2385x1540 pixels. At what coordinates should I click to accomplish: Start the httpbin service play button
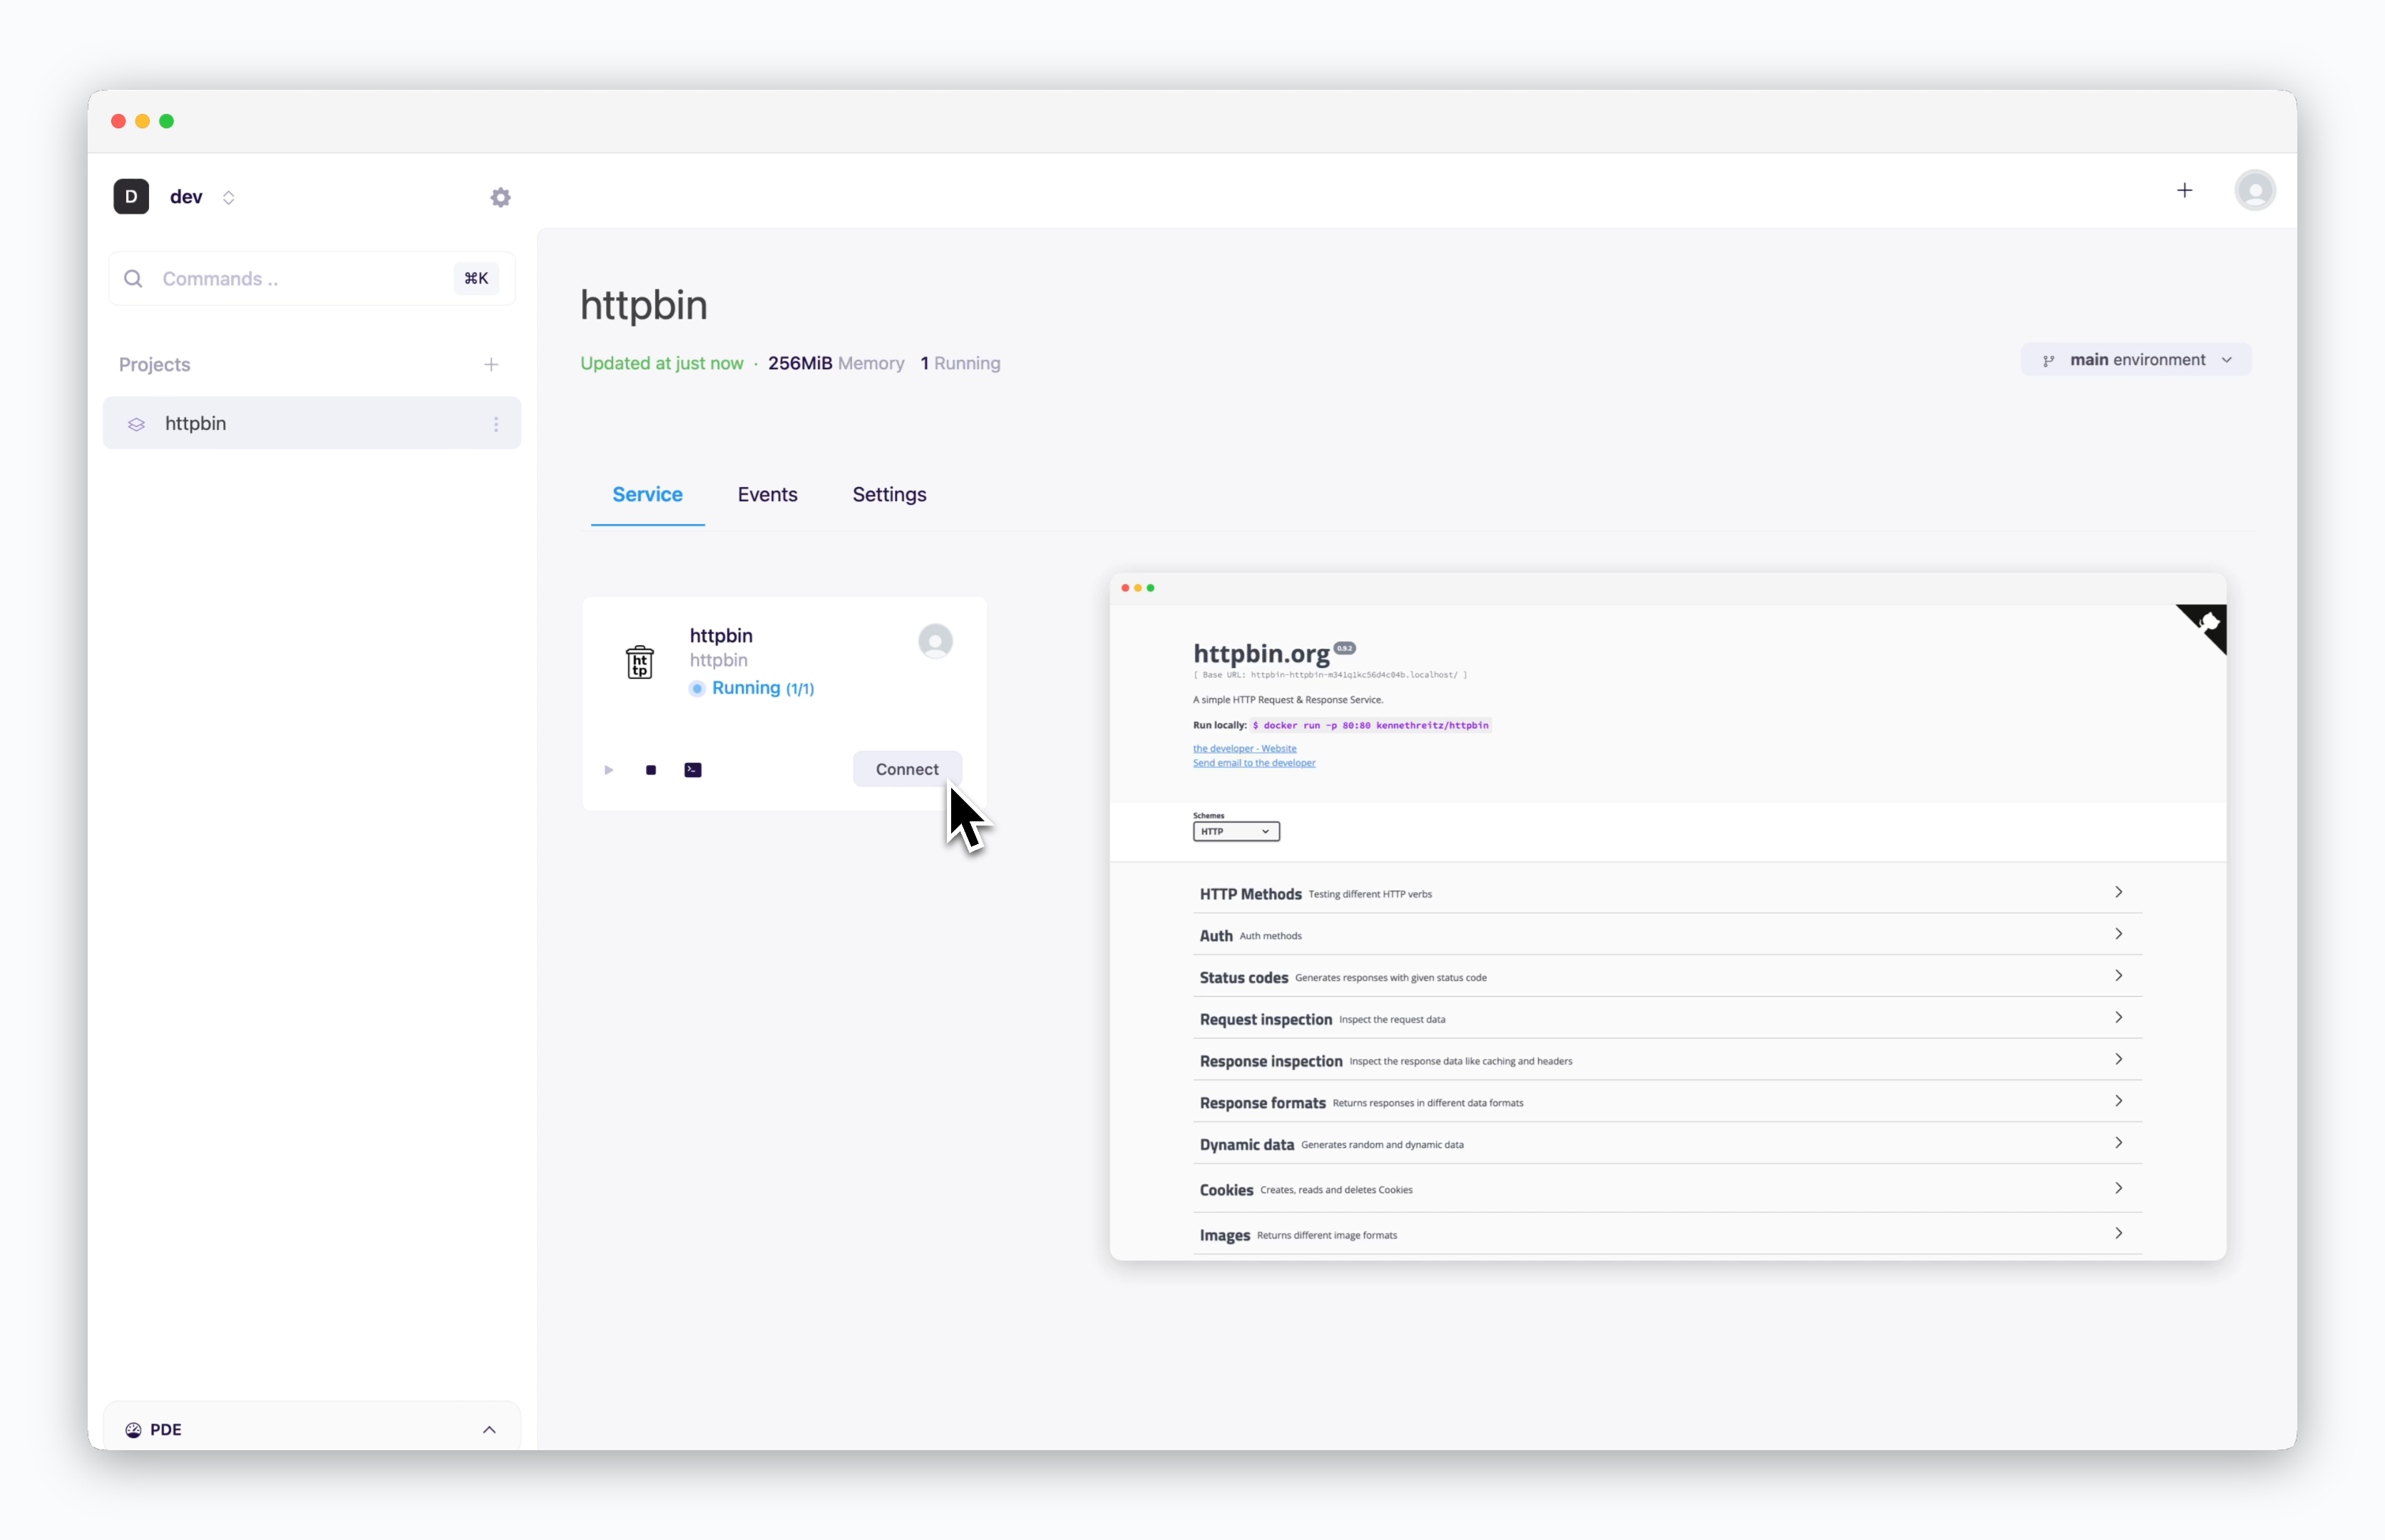click(x=608, y=770)
